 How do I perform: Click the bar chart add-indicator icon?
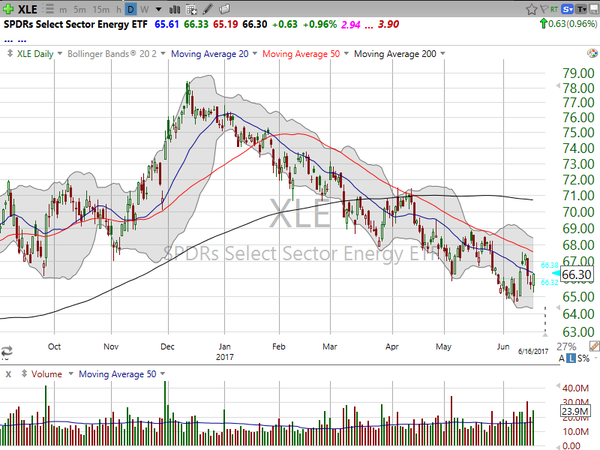pos(174,9)
